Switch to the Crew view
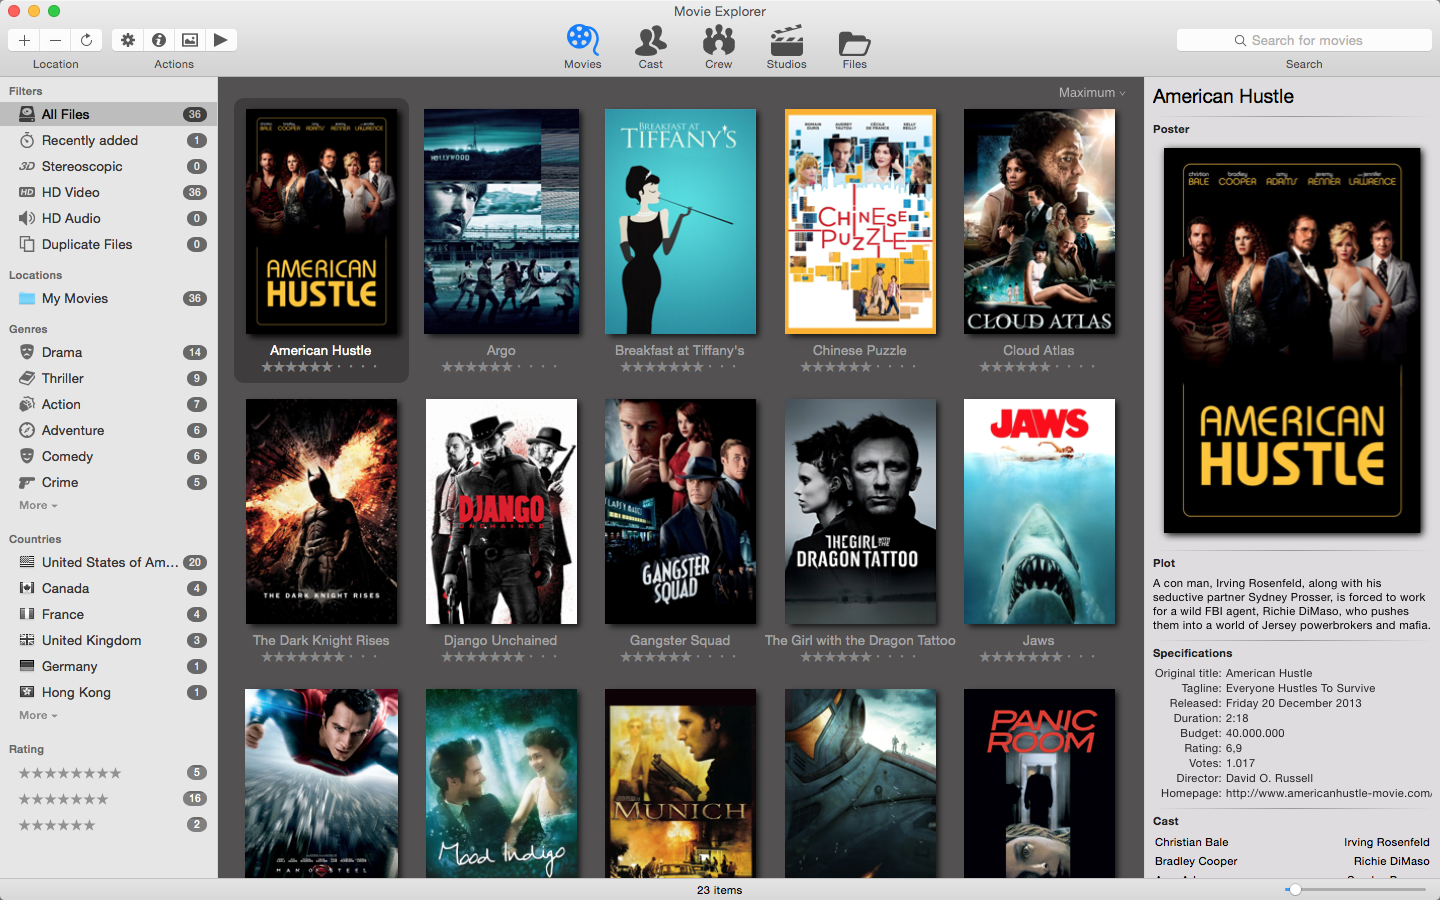 coord(719,47)
